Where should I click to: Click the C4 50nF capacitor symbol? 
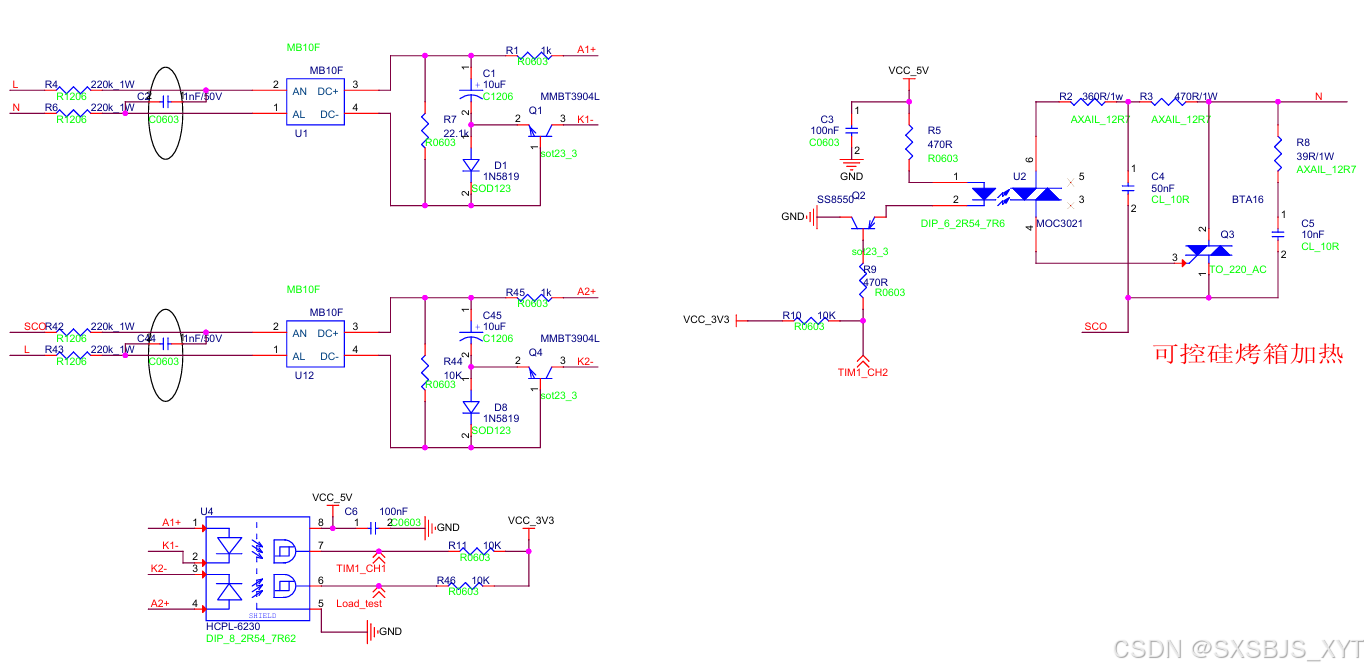1128,187
